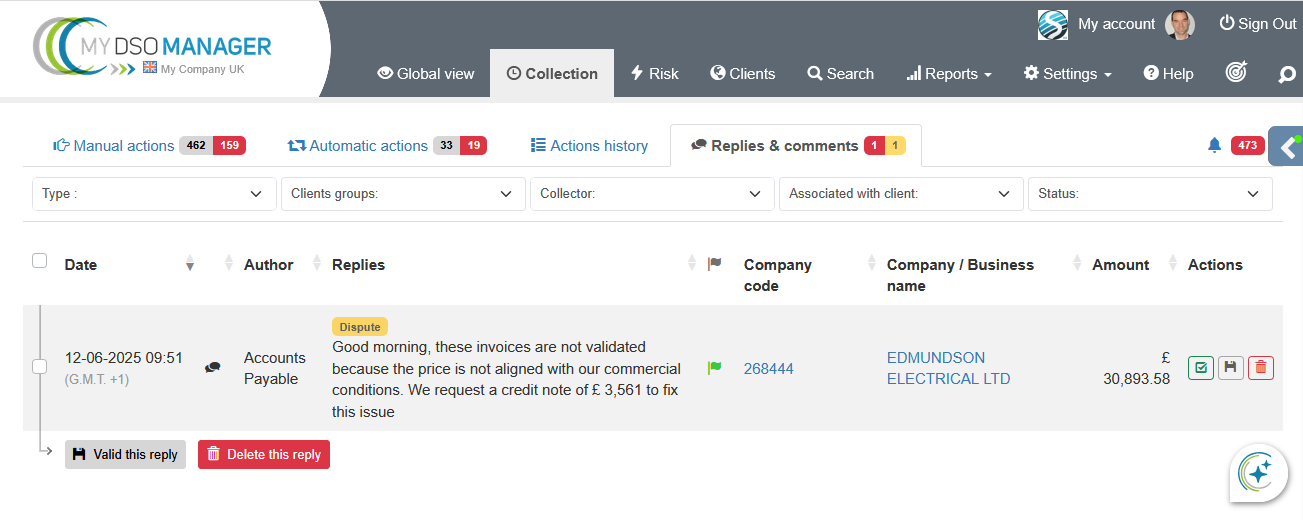Open the Reports menu
Screen dimensions: 1303x520
pyautogui.click(x=949, y=74)
